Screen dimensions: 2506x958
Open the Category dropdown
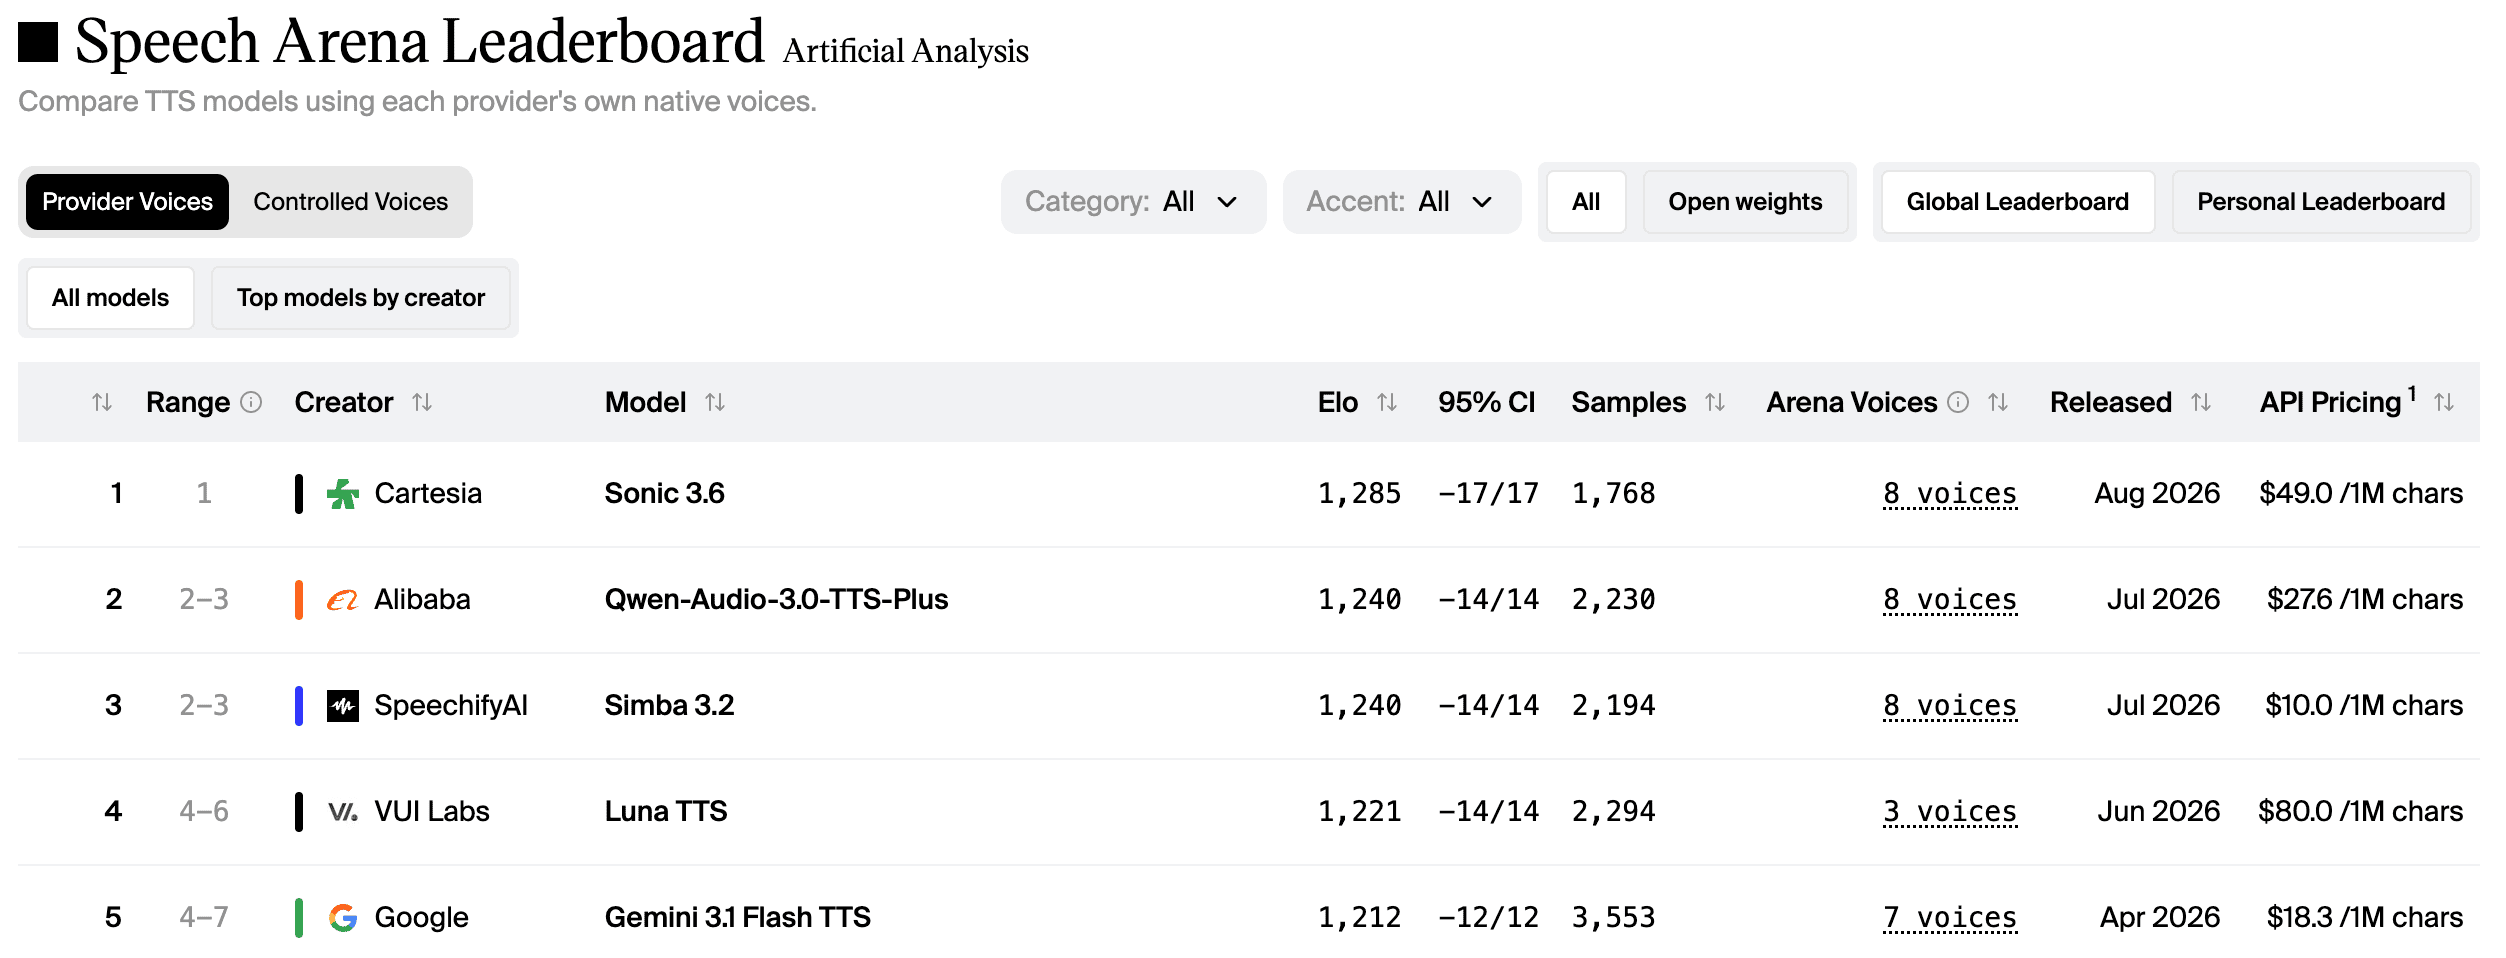click(1133, 202)
